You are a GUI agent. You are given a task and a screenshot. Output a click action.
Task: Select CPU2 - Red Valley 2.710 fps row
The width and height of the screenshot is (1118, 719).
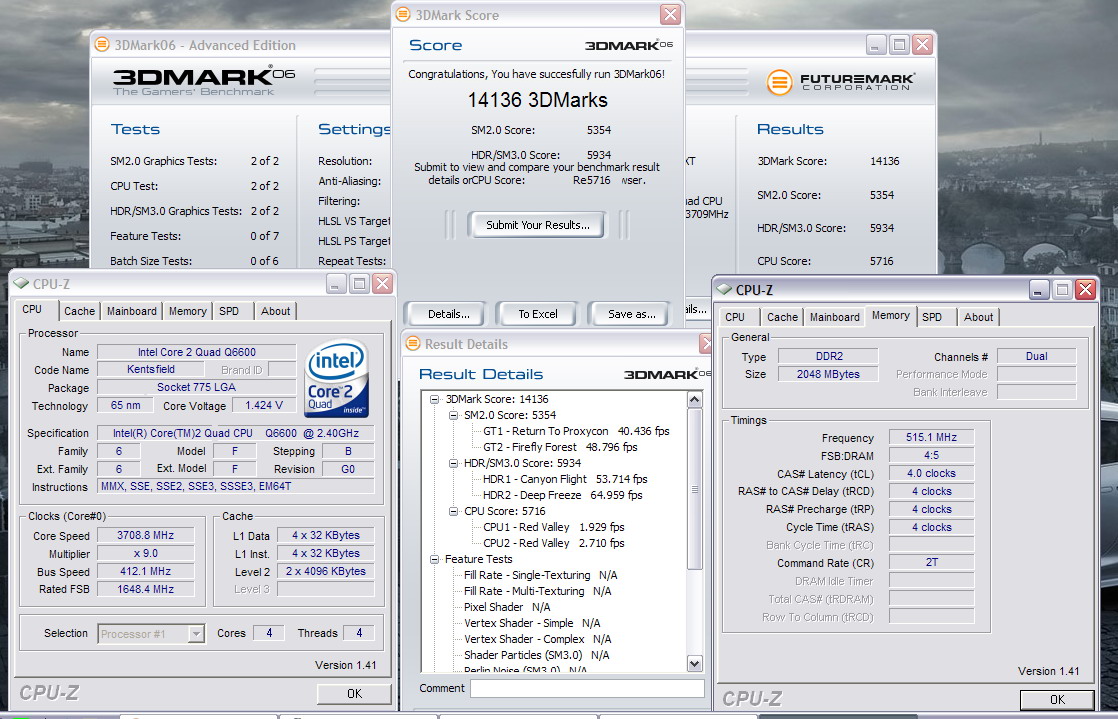pos(554,543)
